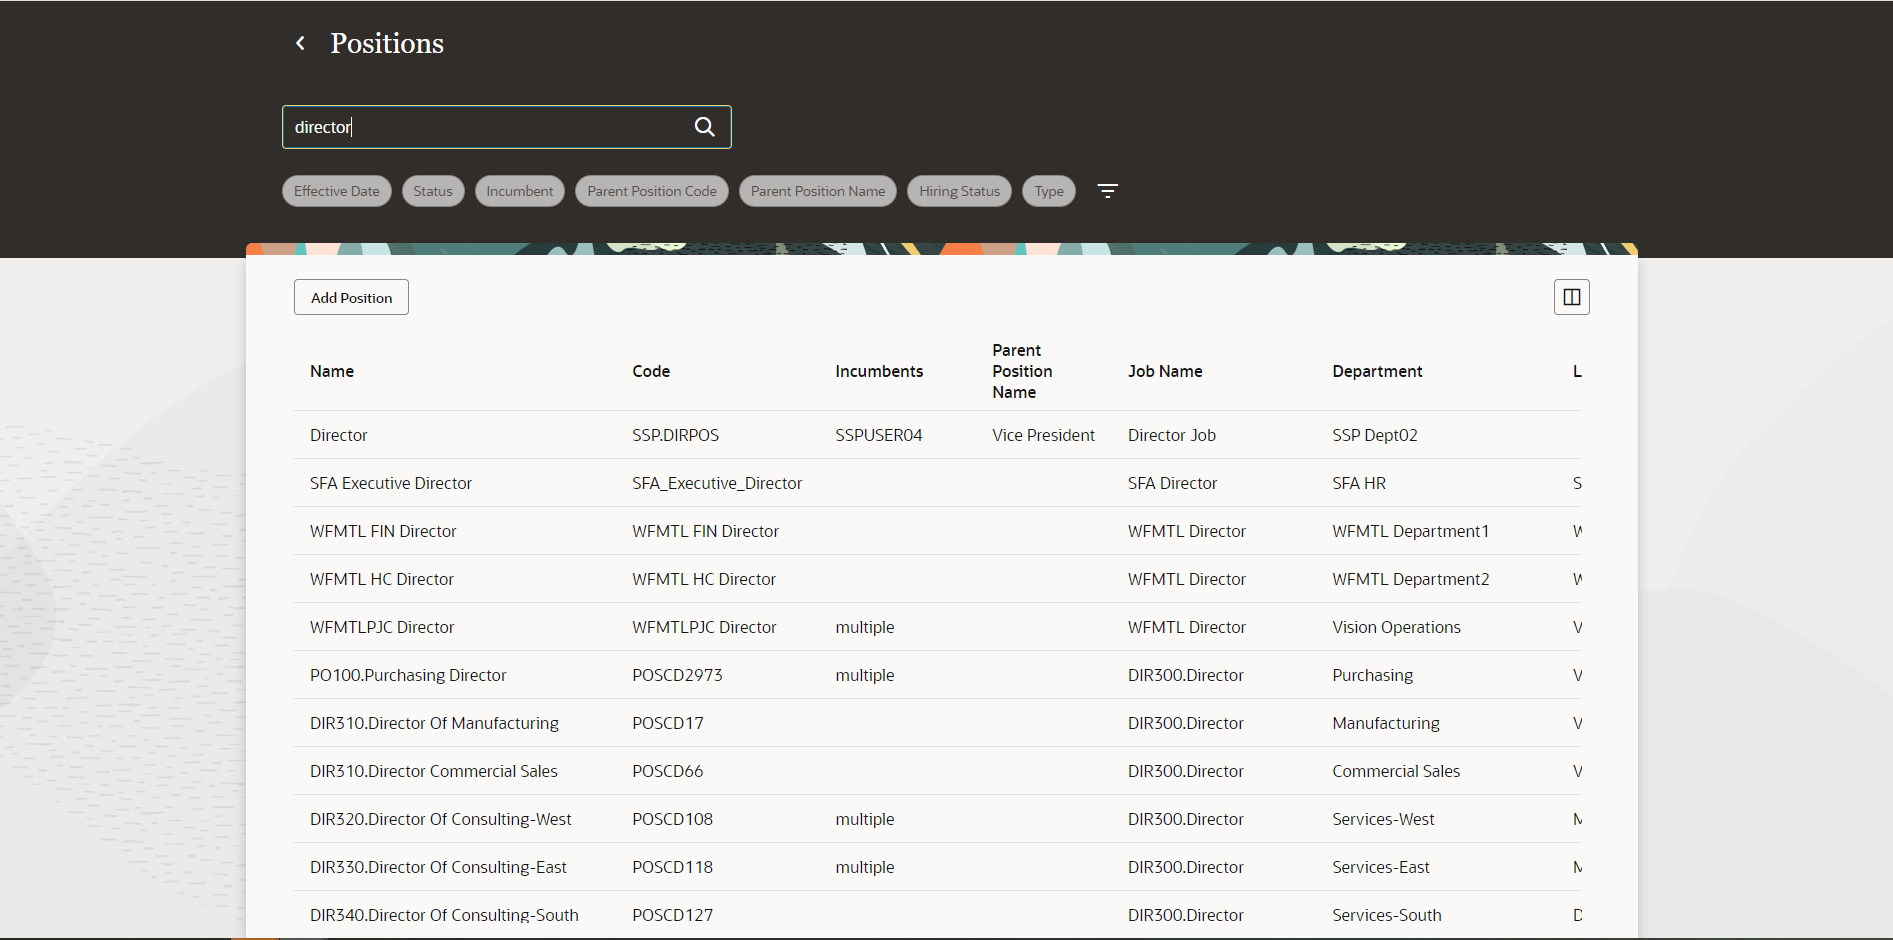The image size is (1893, 940).
Task: Click the Commercial Sales department cell
Action: tap(1396, 771)
